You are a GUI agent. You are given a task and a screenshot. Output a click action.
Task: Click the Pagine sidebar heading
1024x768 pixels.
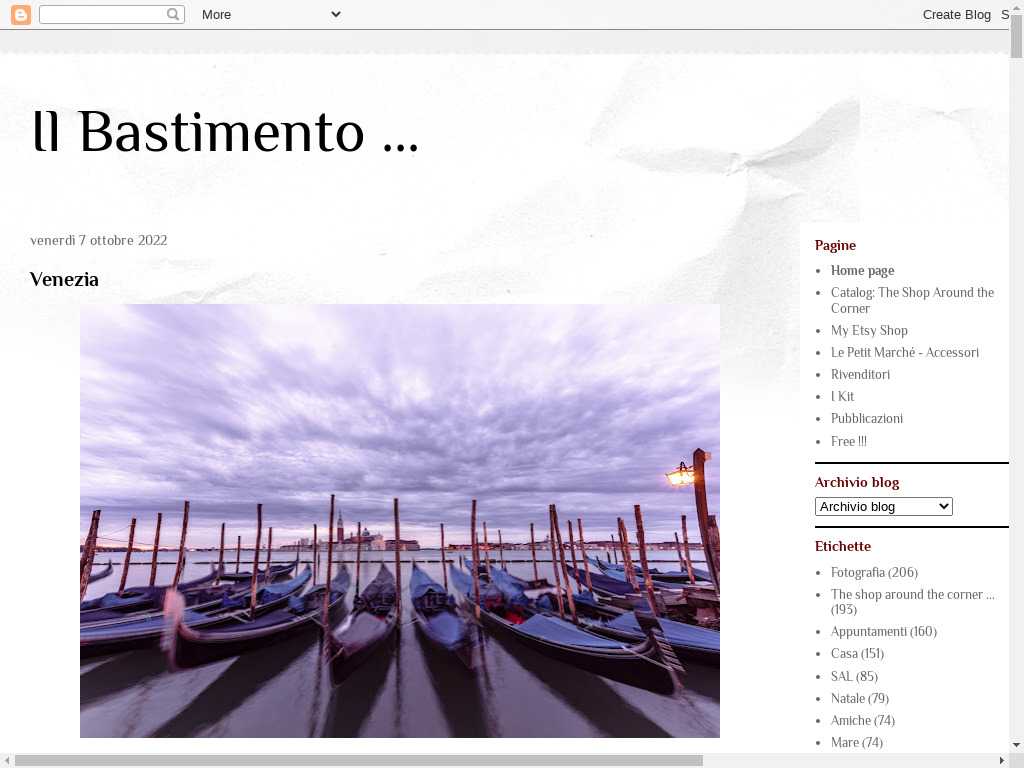pos(835,246)
